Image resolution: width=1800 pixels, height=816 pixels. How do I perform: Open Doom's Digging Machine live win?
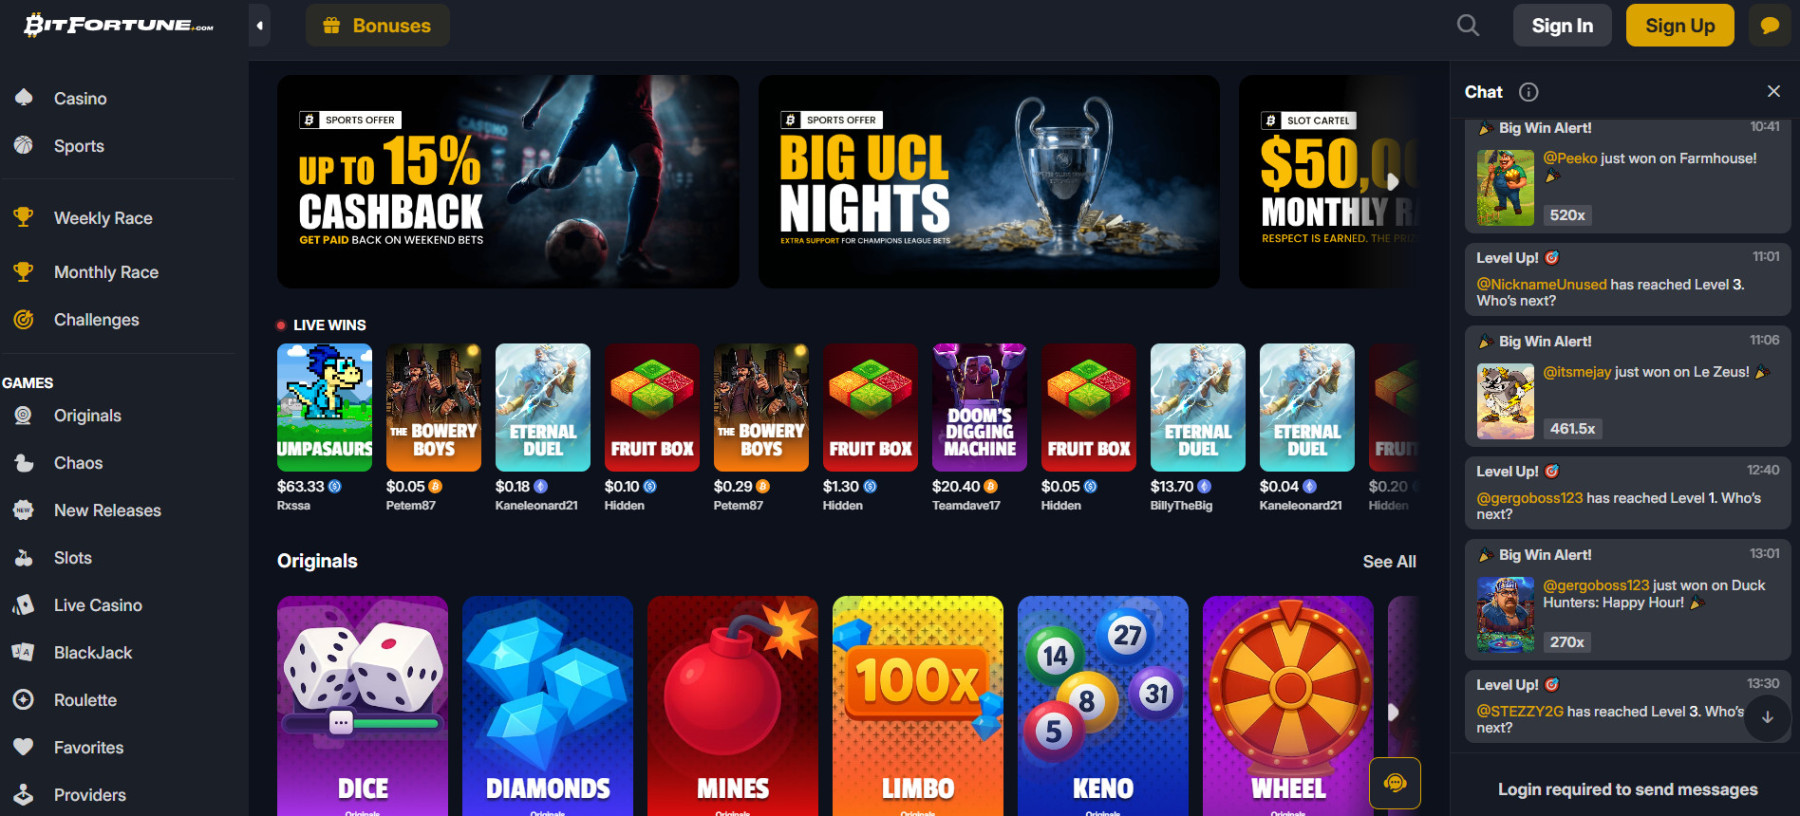(x=979, y=407)
